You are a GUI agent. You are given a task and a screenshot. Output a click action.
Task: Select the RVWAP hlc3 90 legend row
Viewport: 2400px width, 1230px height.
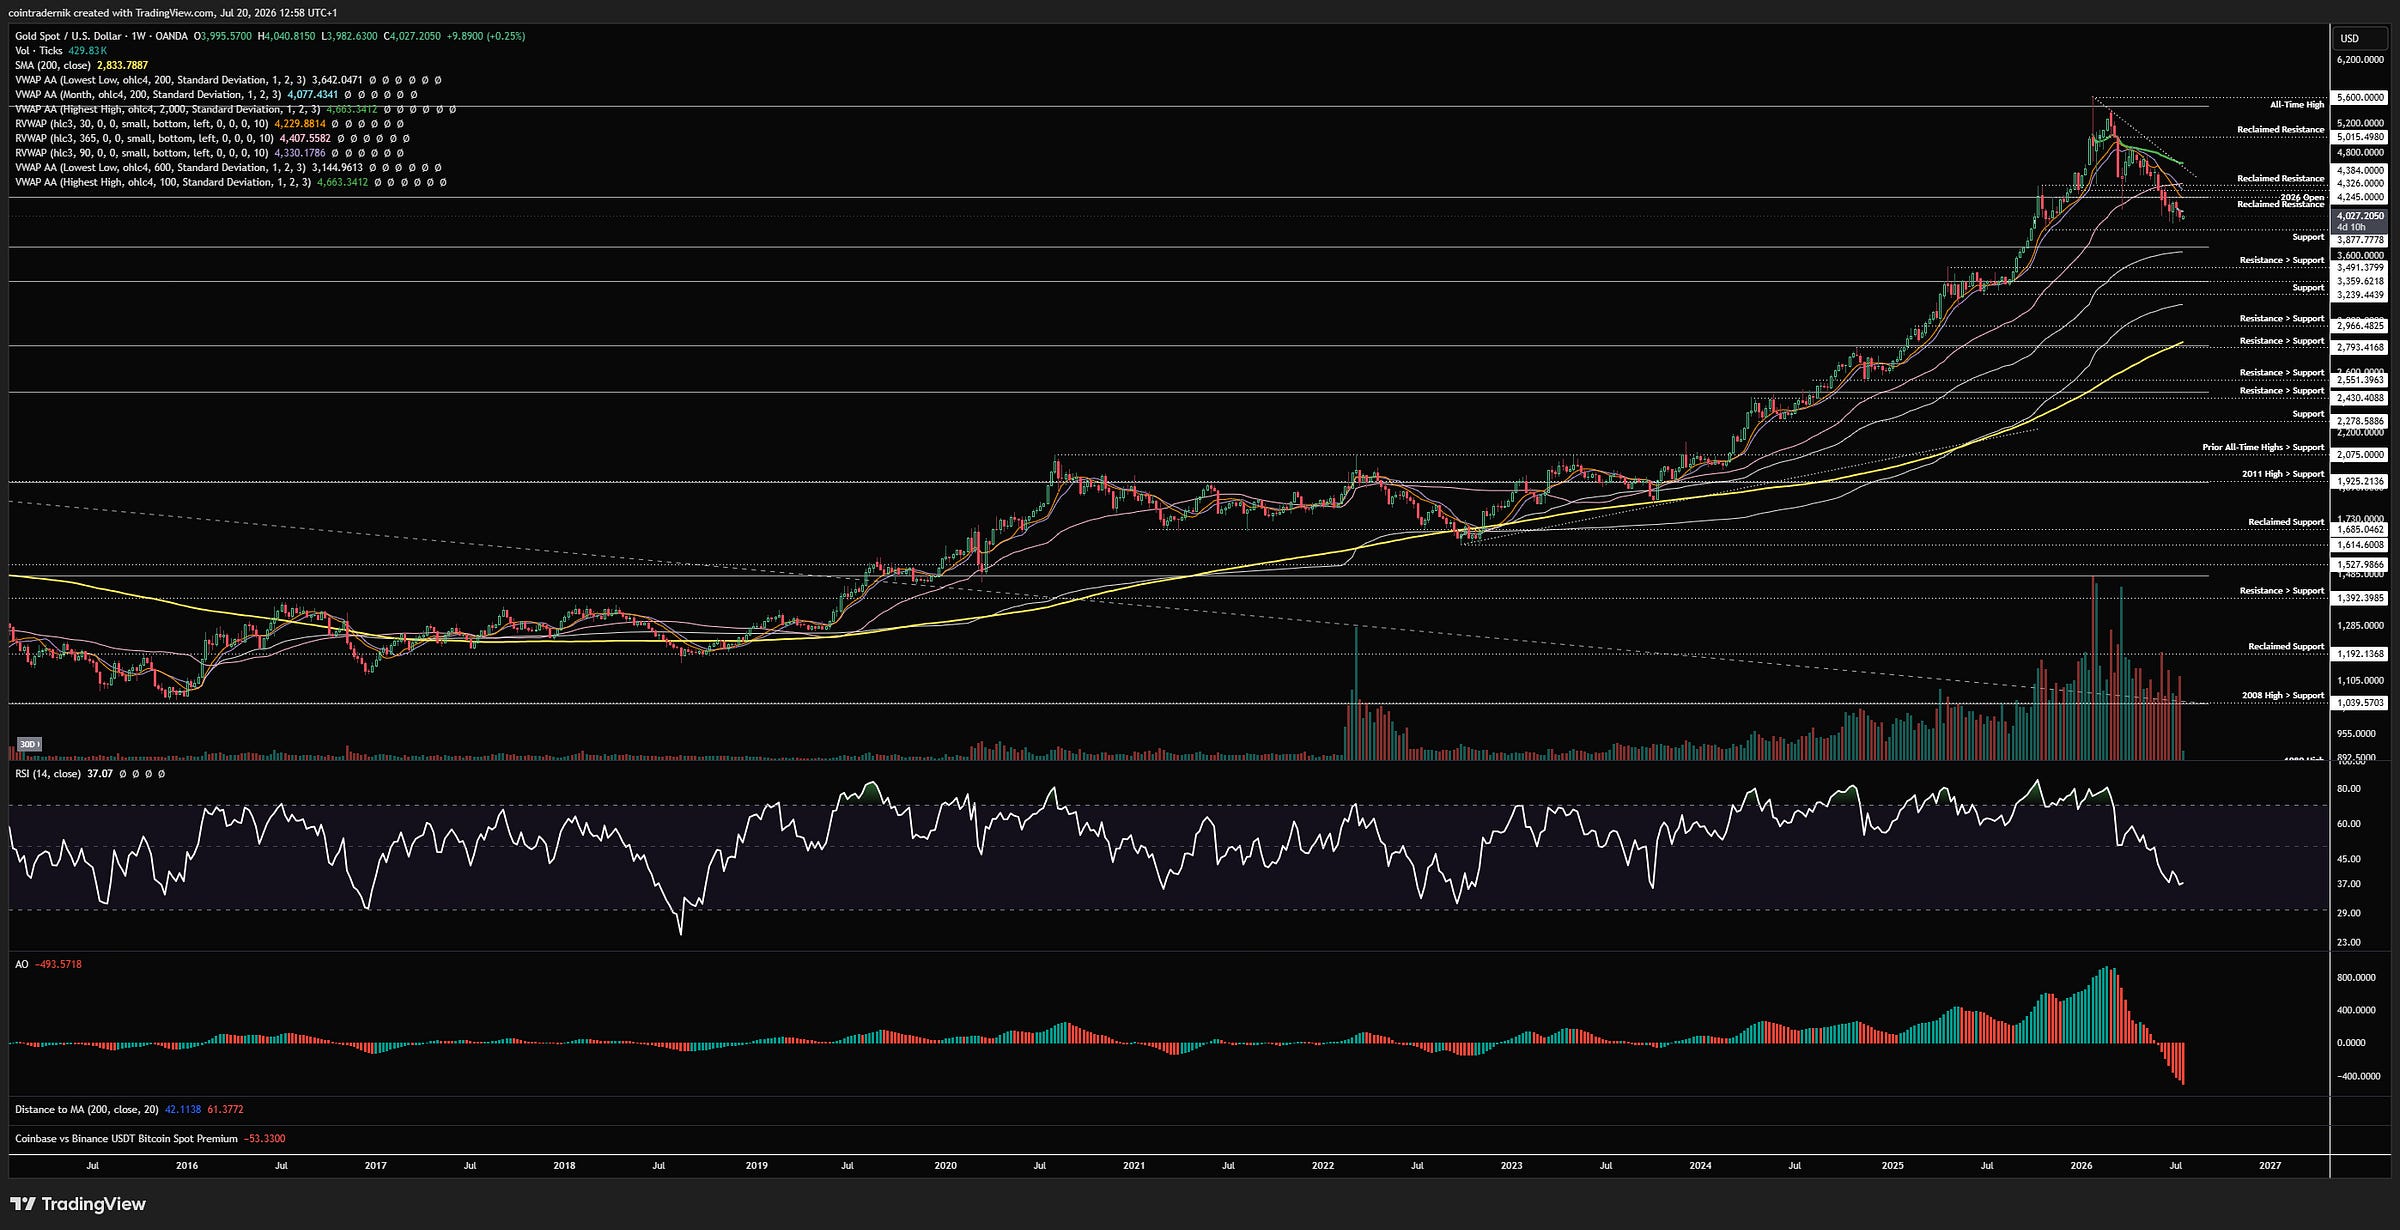210,153
